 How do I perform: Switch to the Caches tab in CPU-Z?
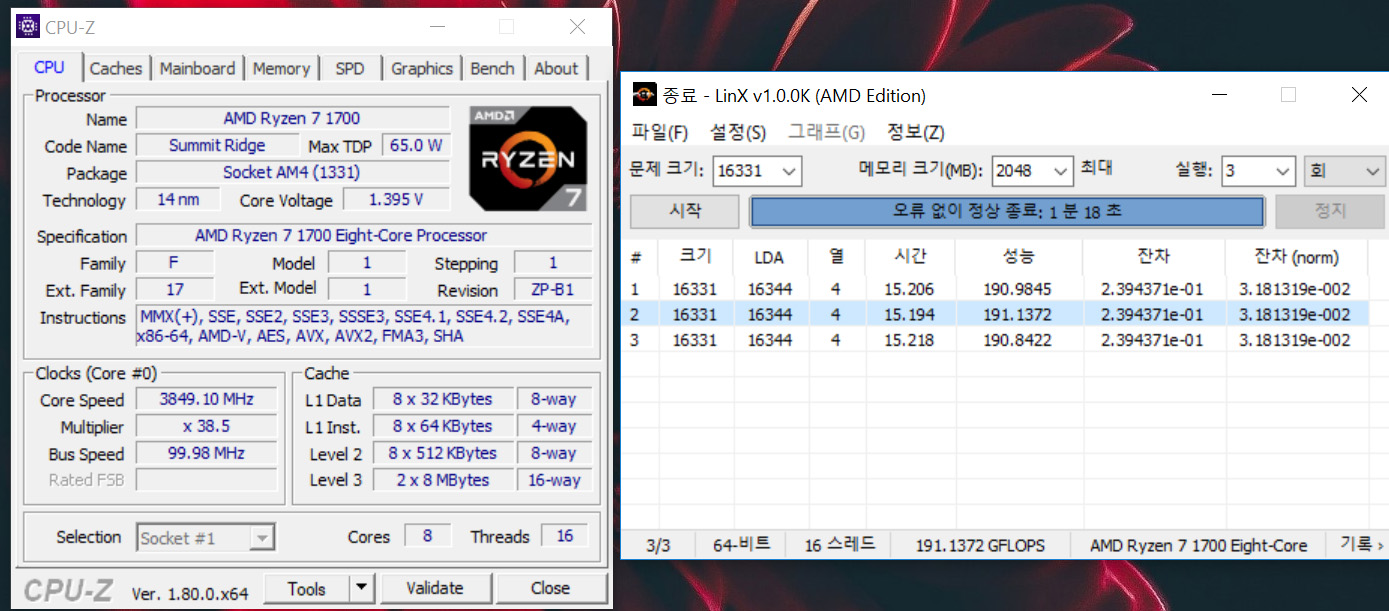[x=116, y=68]
